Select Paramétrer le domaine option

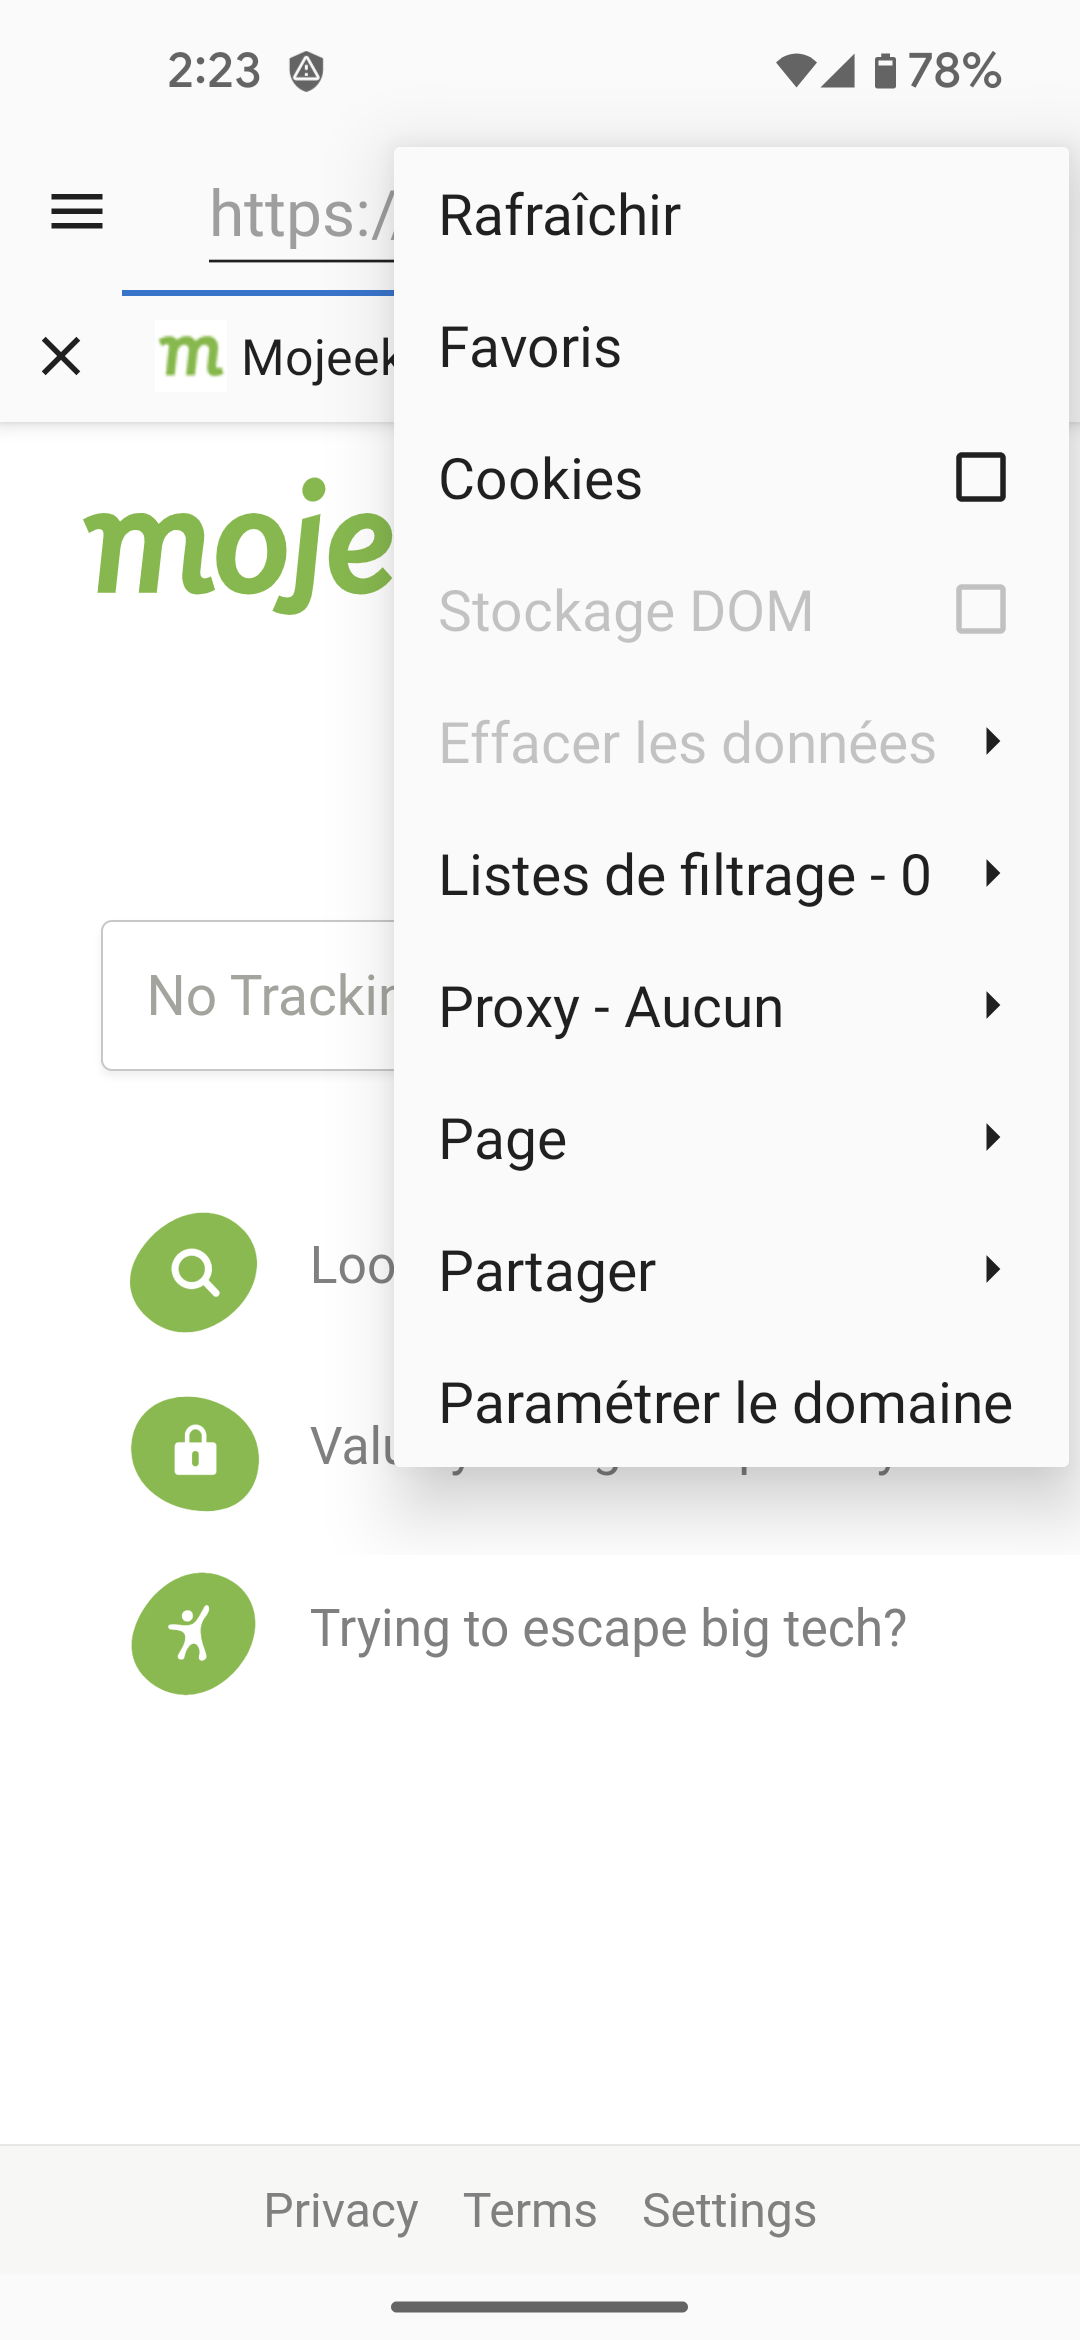tap(726, 1402)
